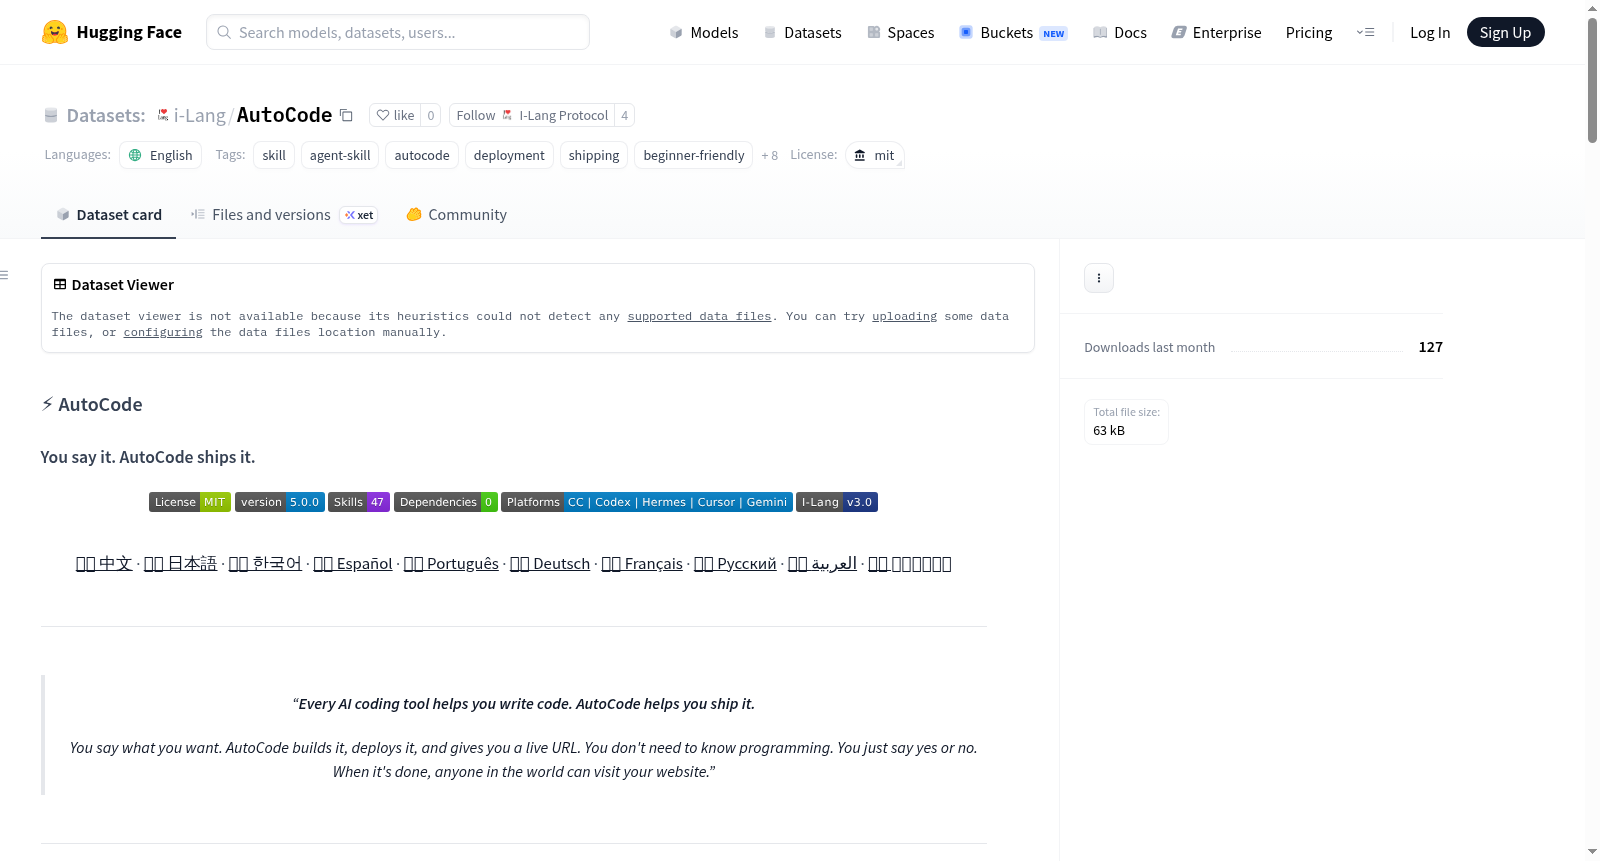Select the English language tag
Screen dimensions: 1600x861
(x=161, y=155)
